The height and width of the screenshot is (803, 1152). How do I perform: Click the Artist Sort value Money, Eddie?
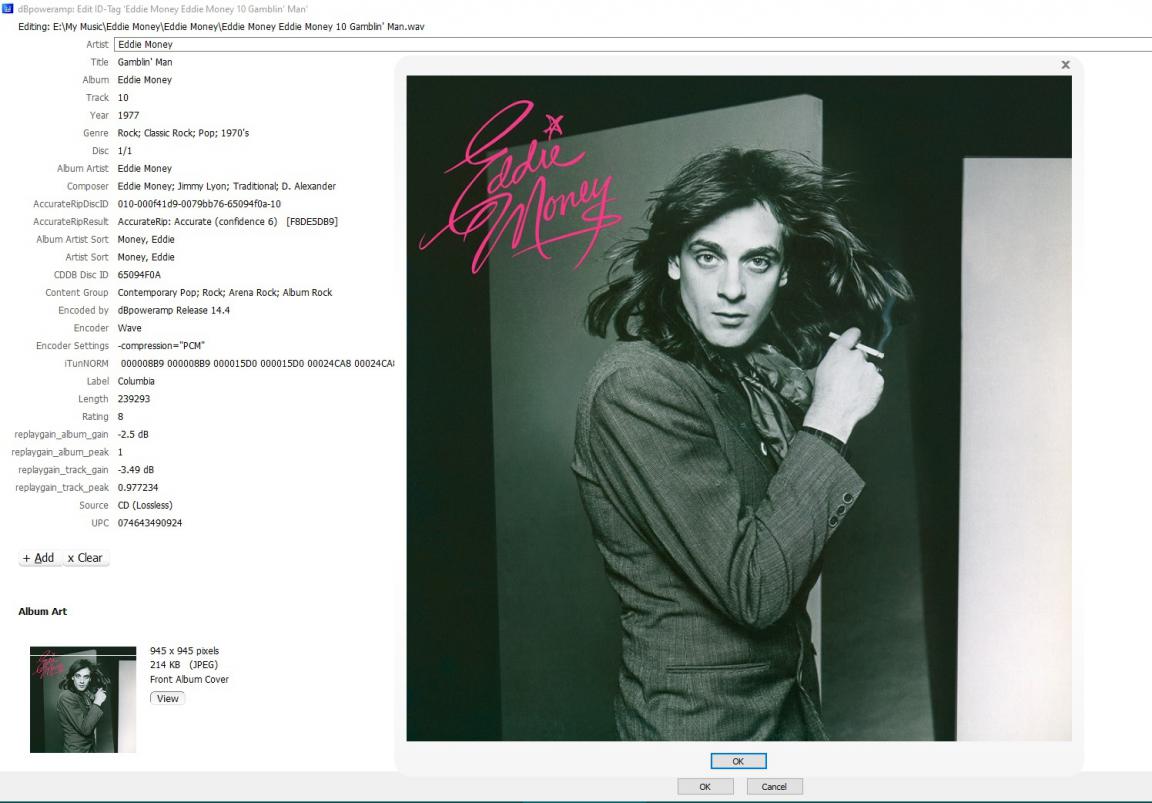tap(145, 256)
